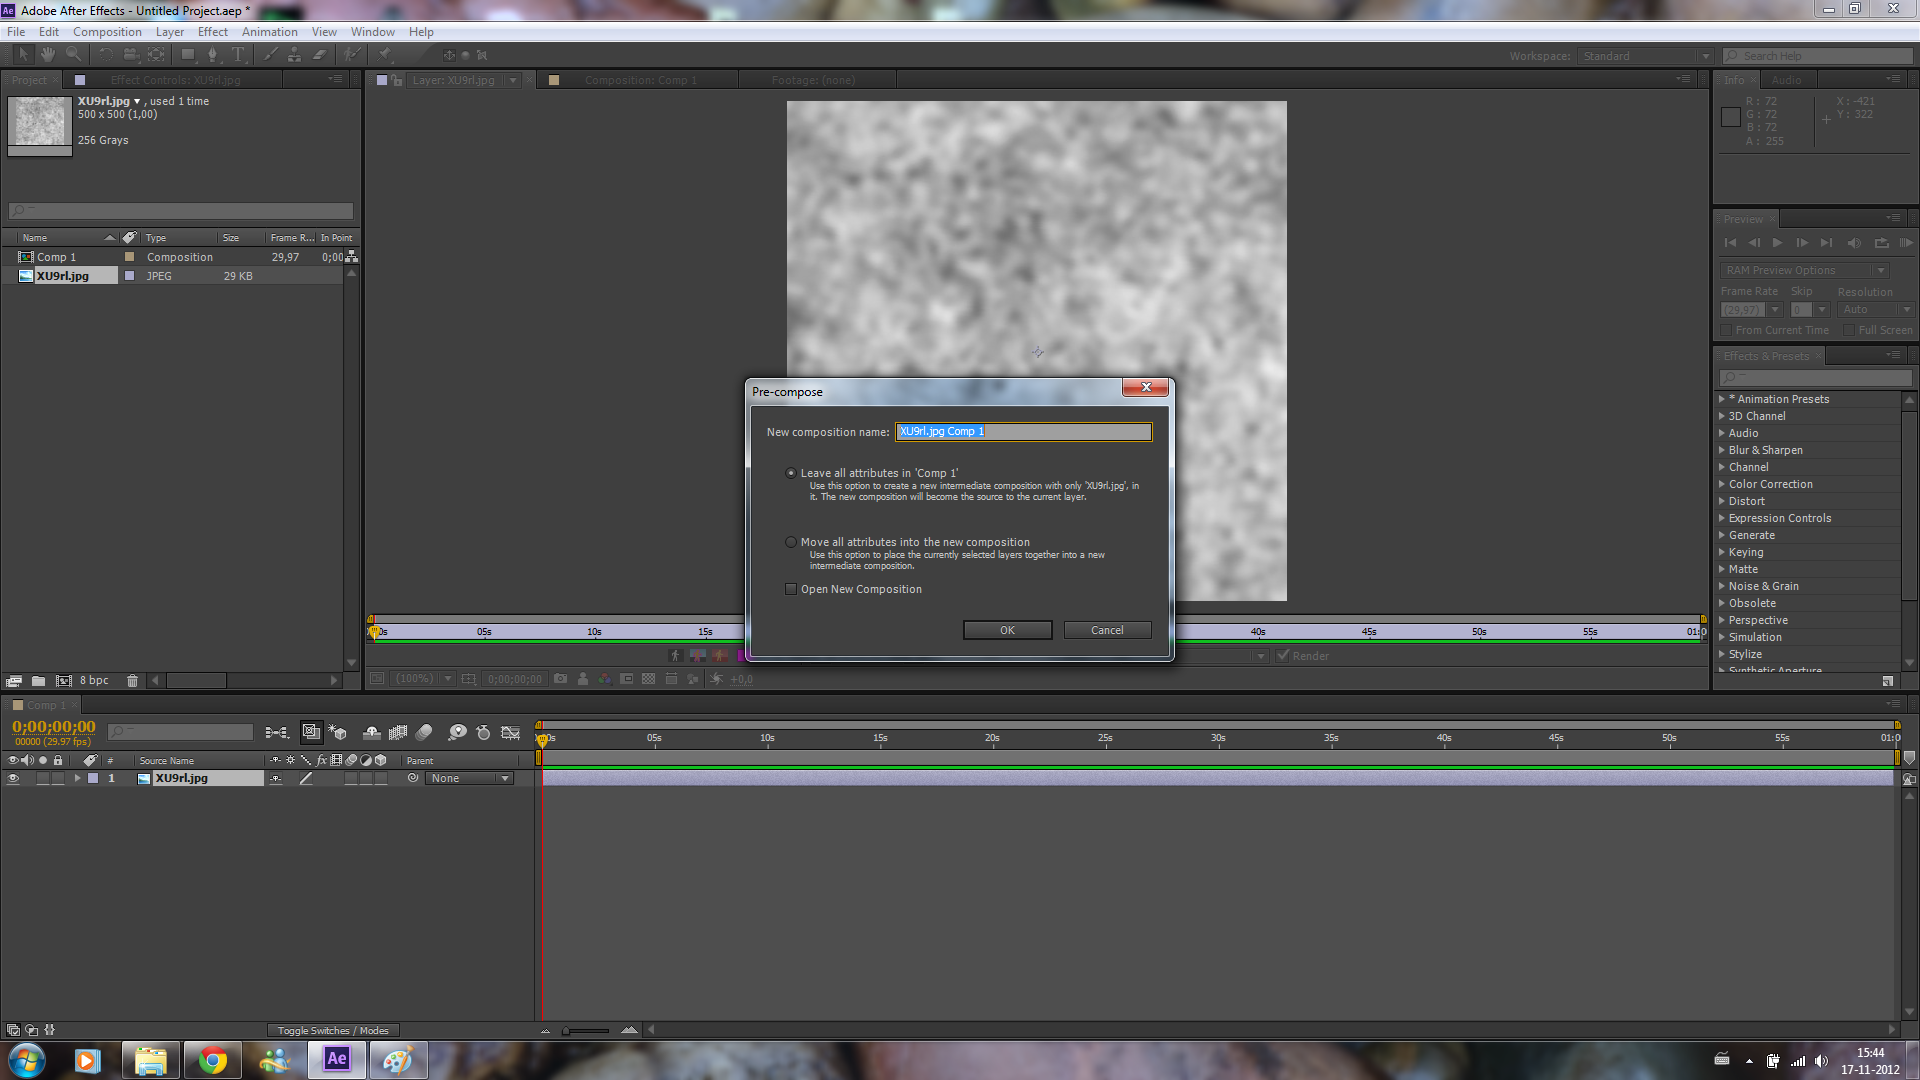The image size is (1920, 1080).
Task: Select the Selection arrow tool
Action: tap(23, 55)
